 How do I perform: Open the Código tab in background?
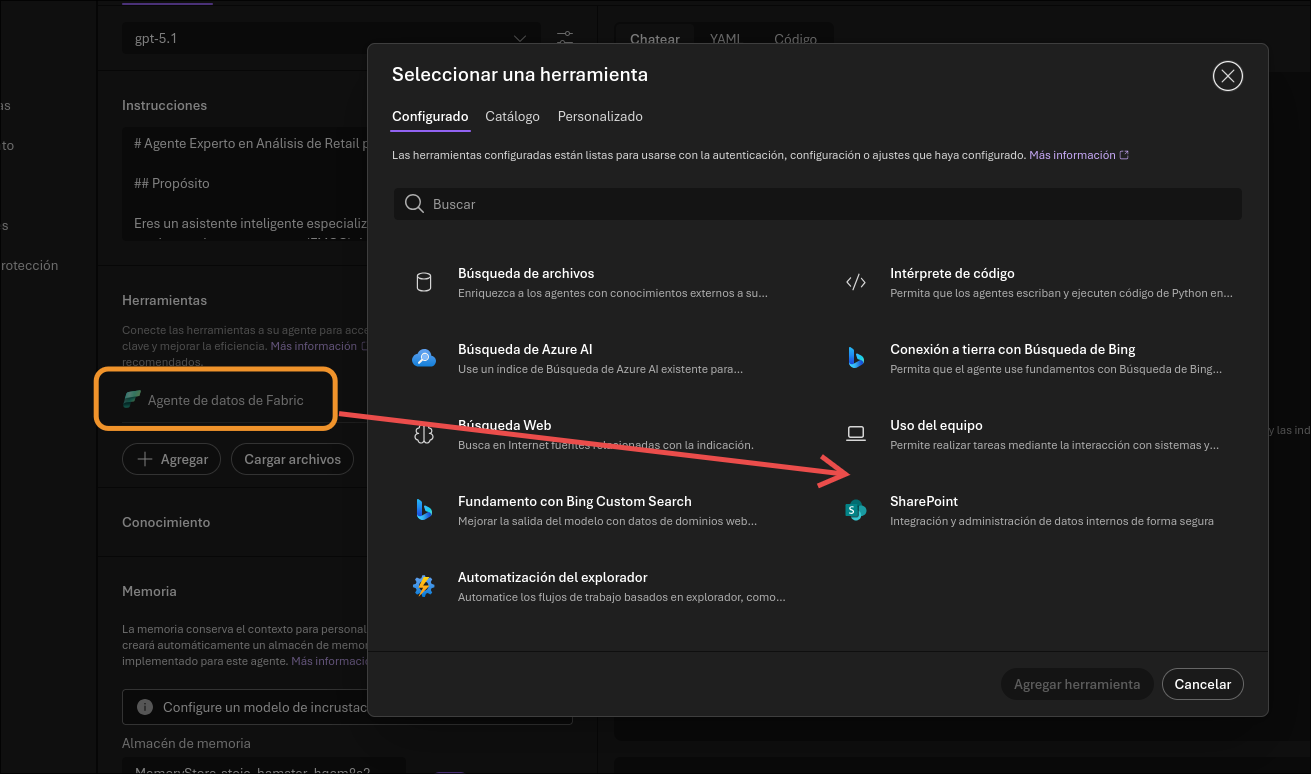pos(795,39)
